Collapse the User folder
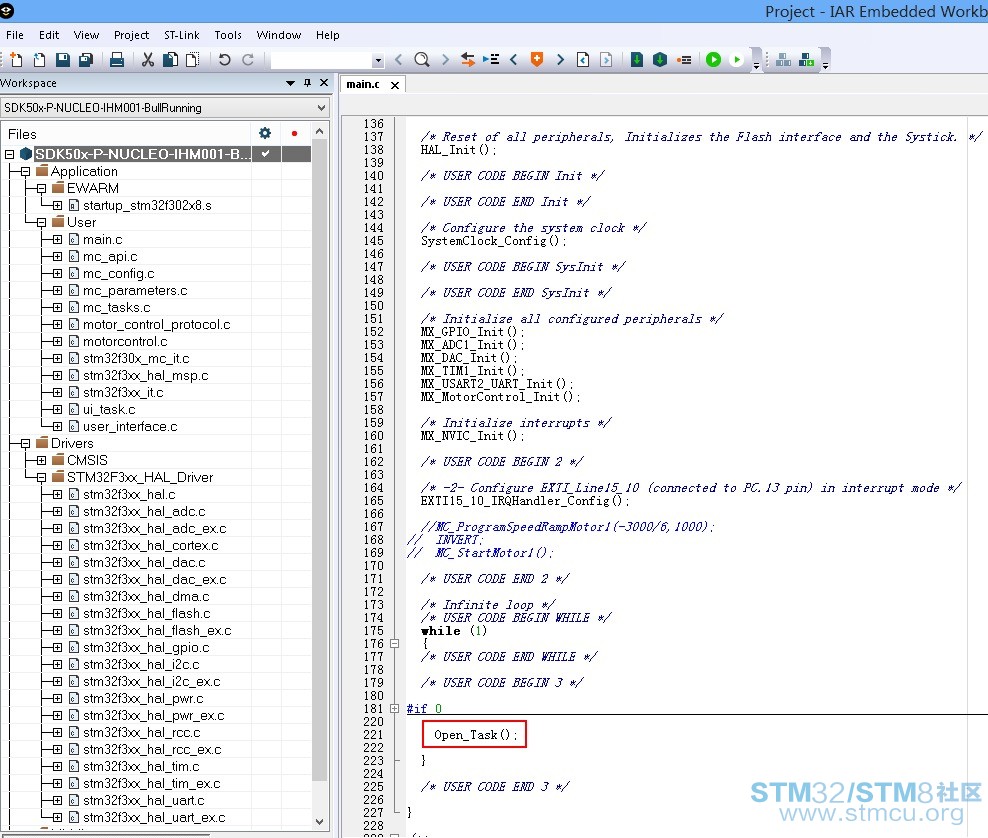Image resolution: width=988 pixels, height=838 pixels. tap(41, 222)
